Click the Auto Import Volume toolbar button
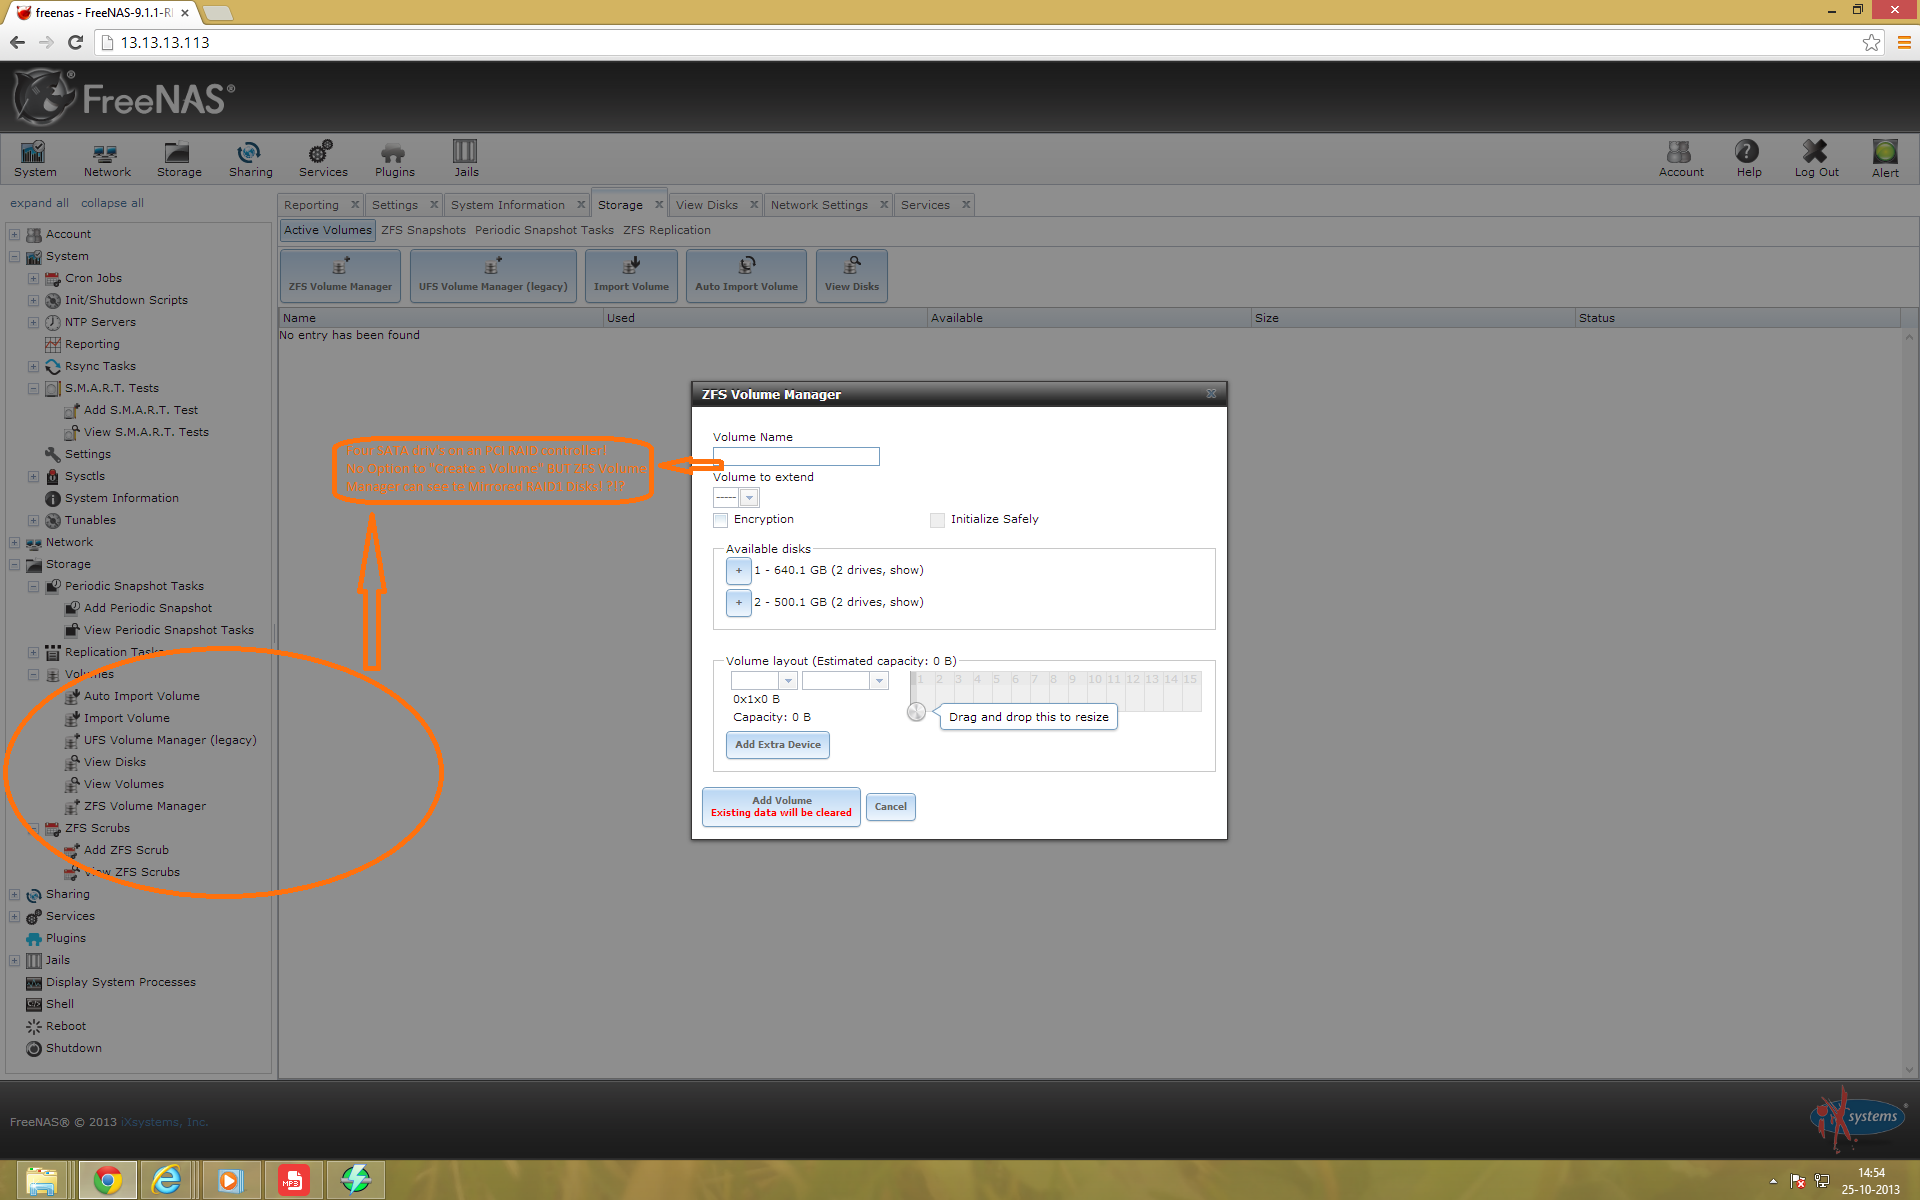The width and height of the screenshot is (1920, 1200). click(x=746, y=275)
